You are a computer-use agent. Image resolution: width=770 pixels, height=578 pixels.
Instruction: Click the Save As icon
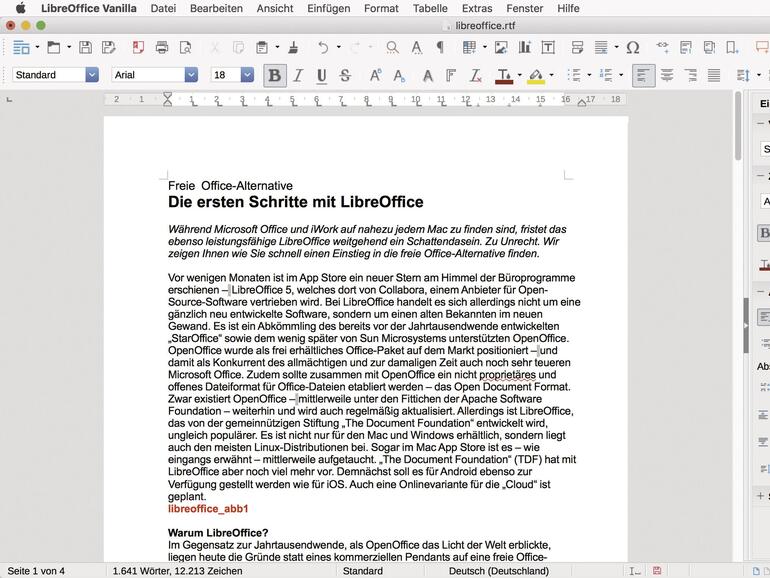click(108, 48)
